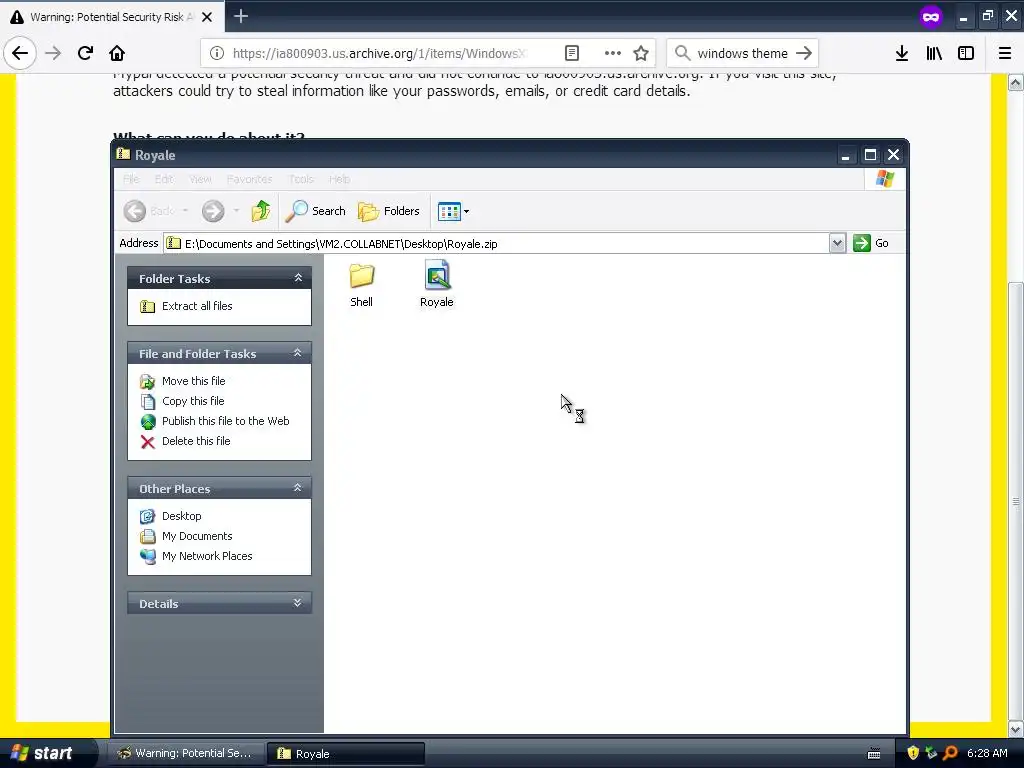Collapse the File and Folder Tasks panel

tap(298, 353)
